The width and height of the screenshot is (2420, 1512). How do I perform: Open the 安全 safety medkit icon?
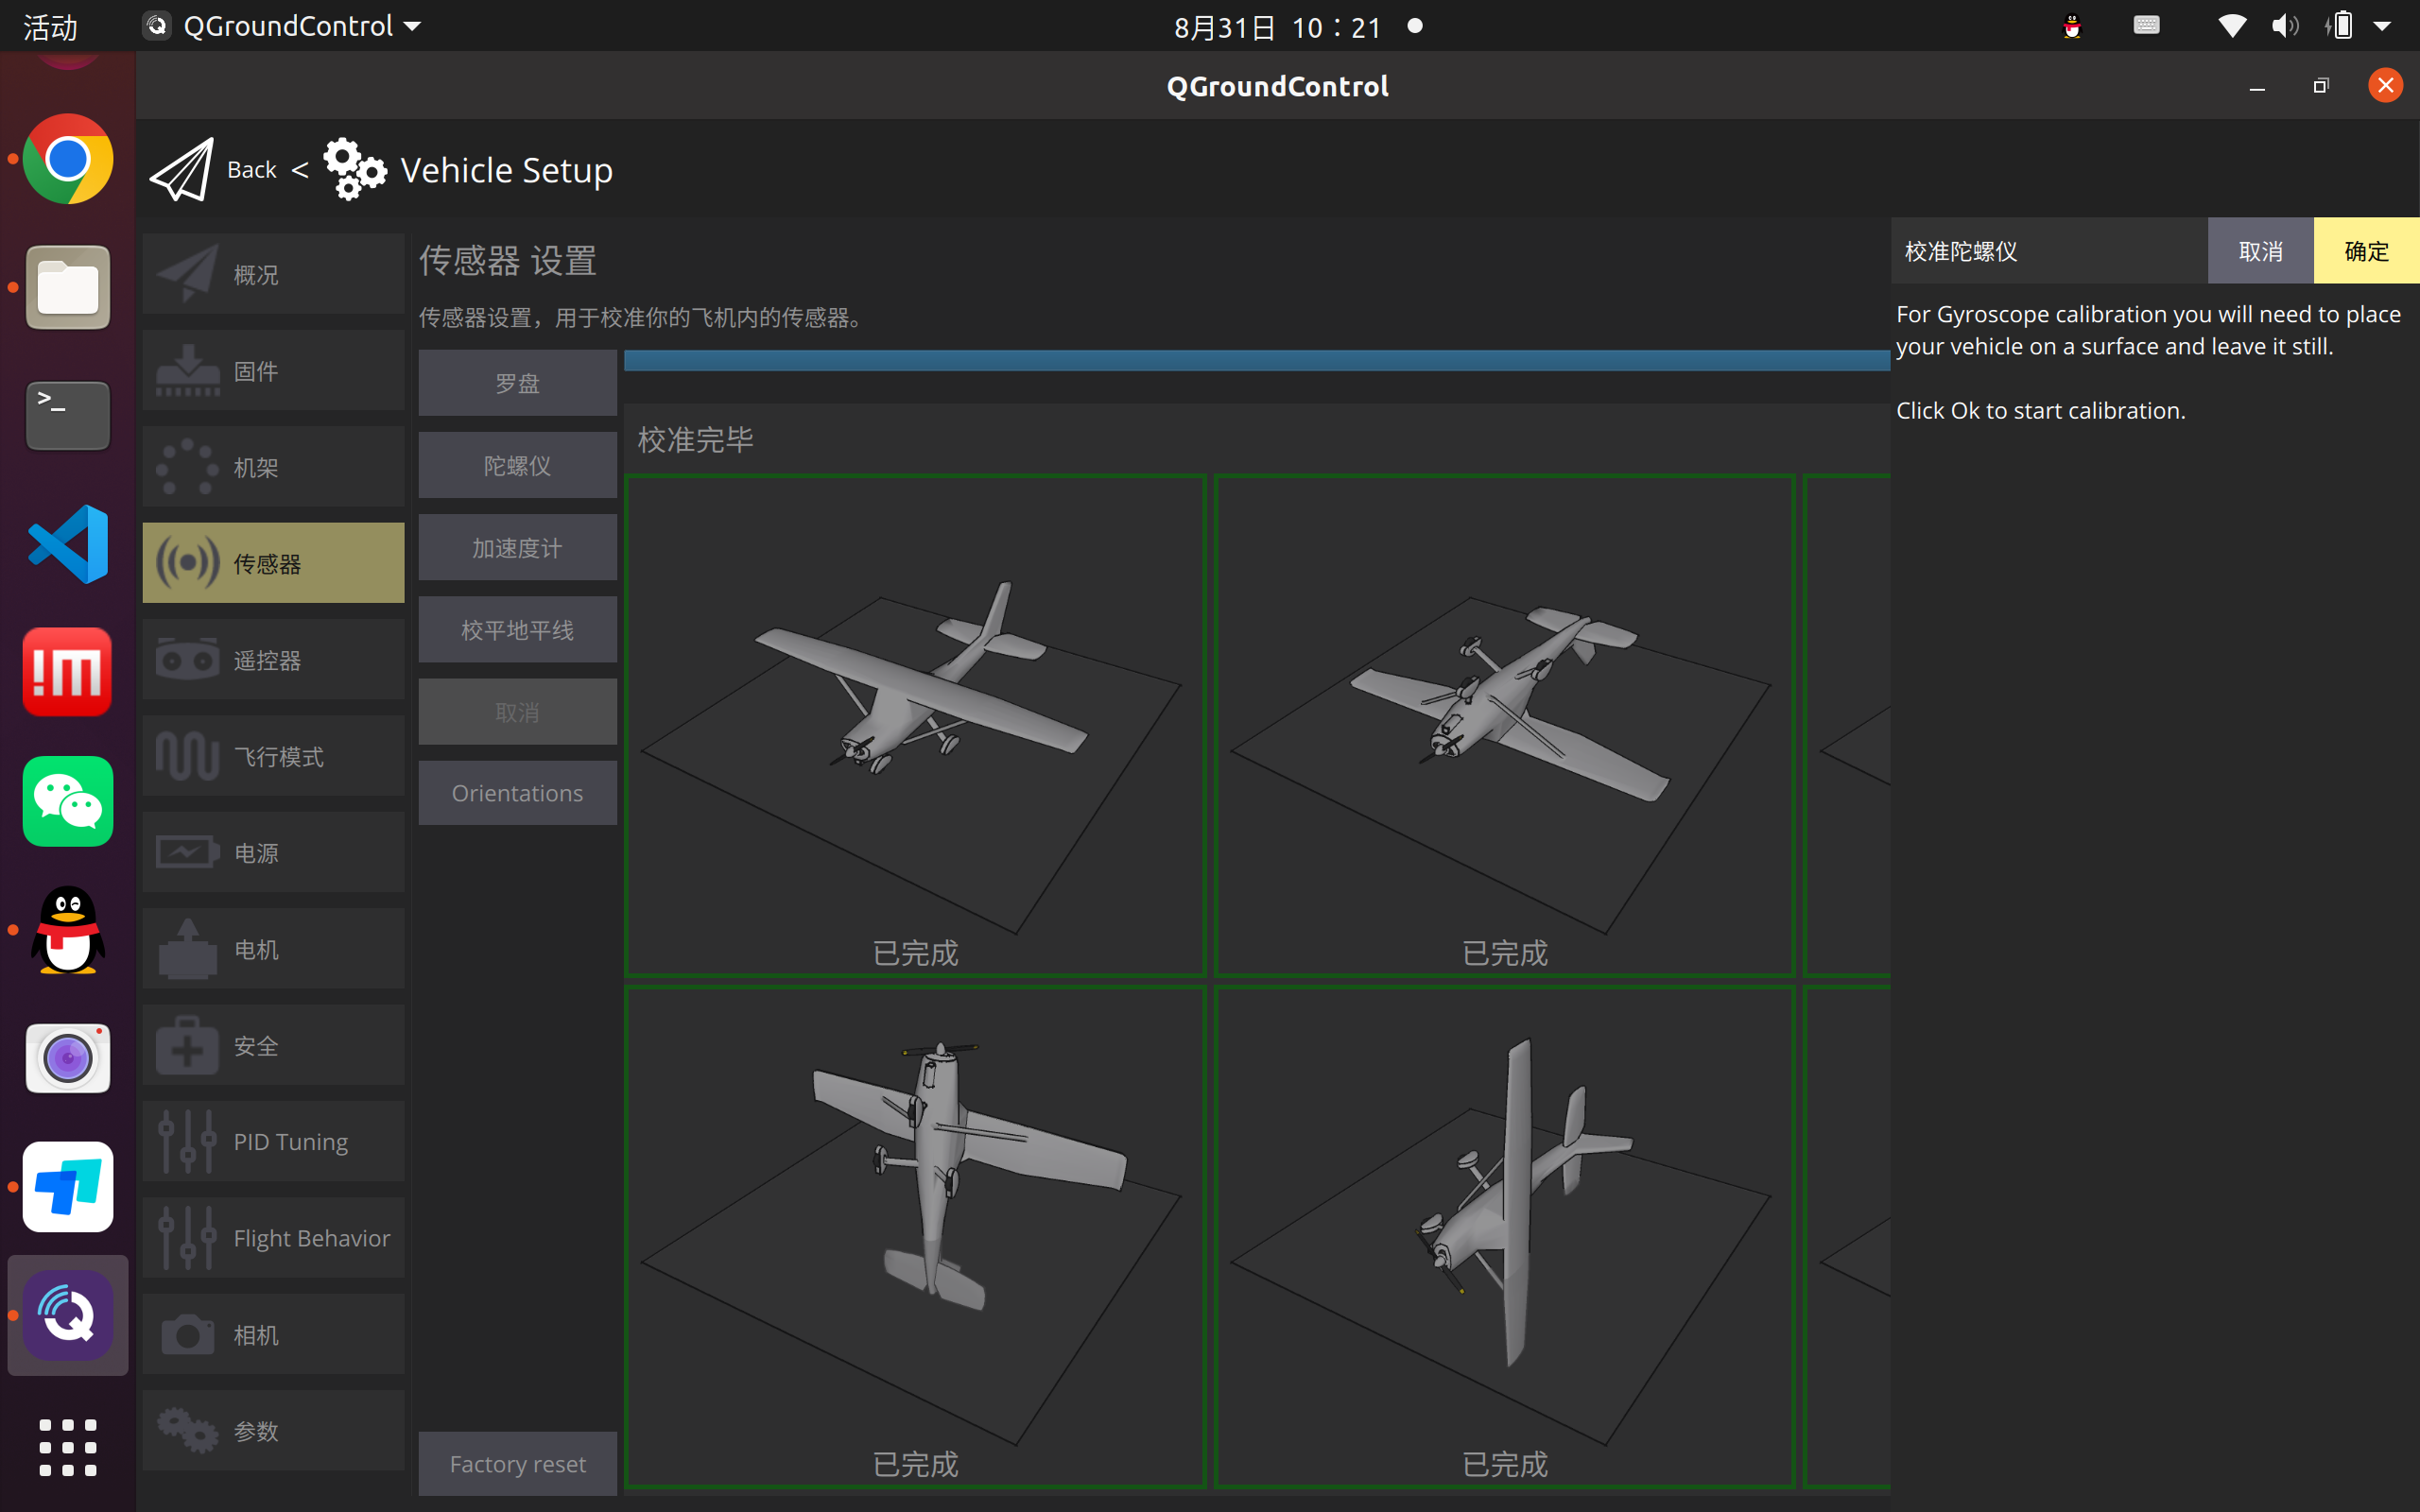pos(187,1046)
